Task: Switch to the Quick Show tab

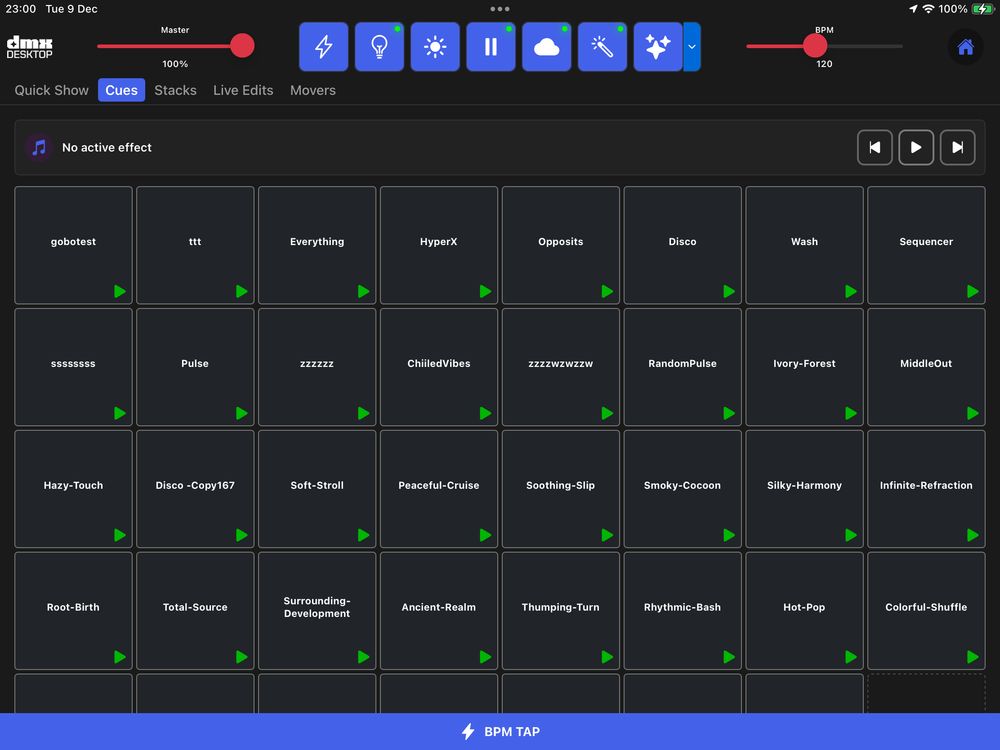Action: [x=52, y=90]
